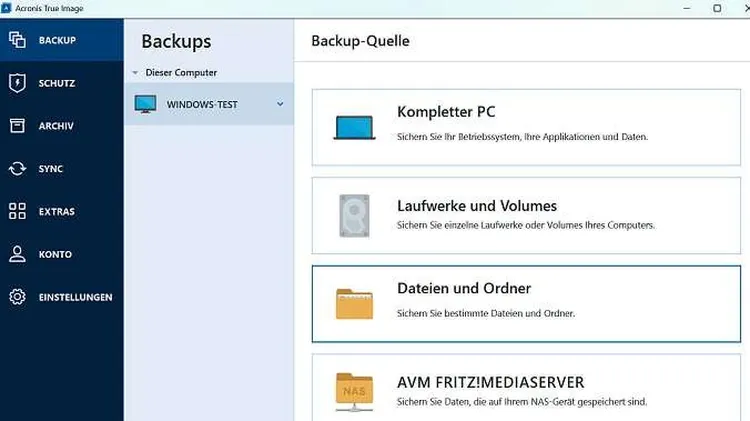Maximize the Acronis True Image window
The height and width of the screenshot is (421, 750).
pyautogui.click(x=717, y=8)
